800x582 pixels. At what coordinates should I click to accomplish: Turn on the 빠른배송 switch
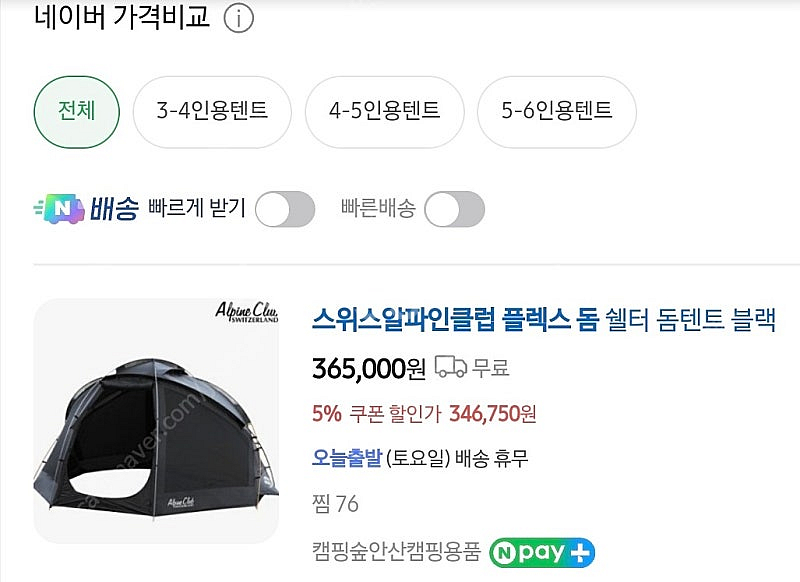coord(454,209)
